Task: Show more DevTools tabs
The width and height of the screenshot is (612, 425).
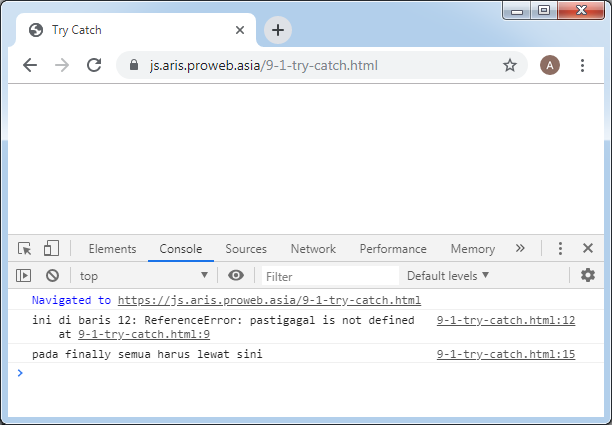Action: click(520, 248)
